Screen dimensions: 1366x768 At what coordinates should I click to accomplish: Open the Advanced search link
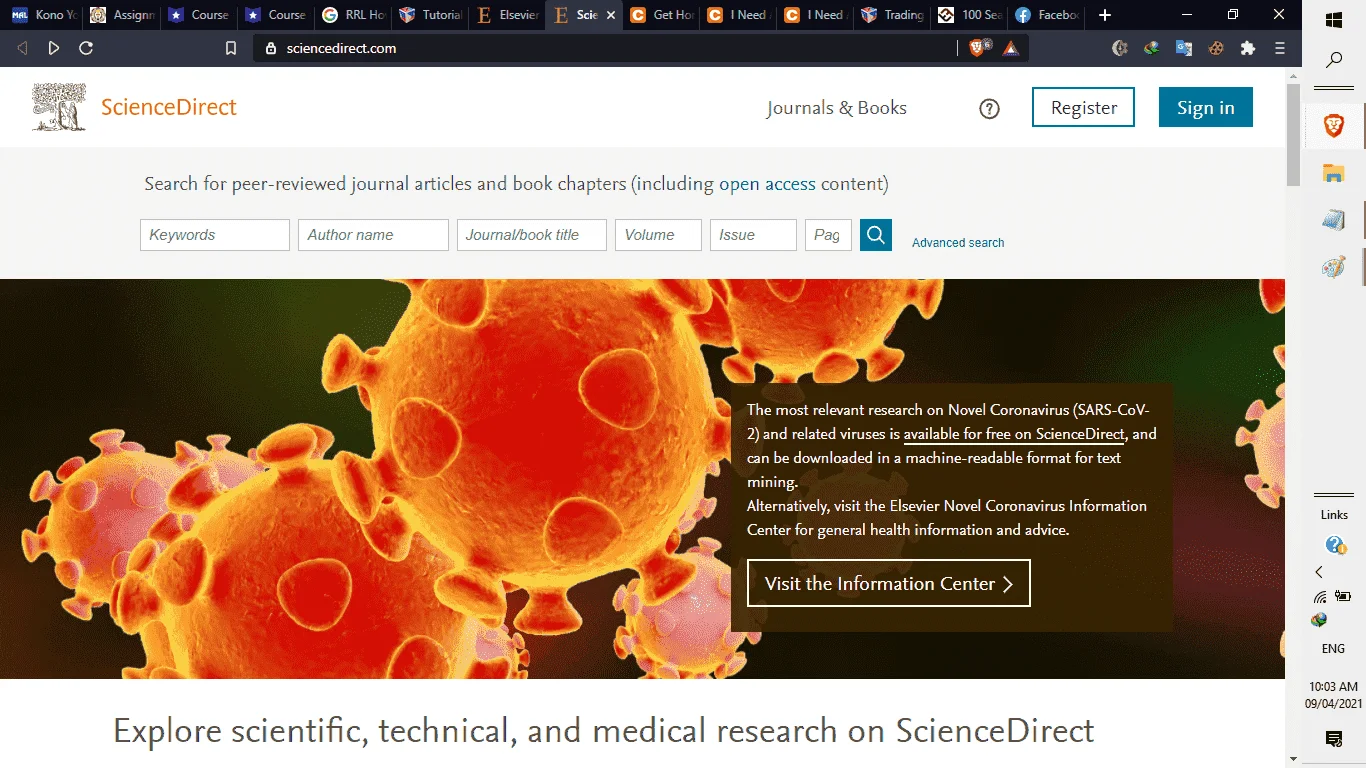[x=958, y=242]
